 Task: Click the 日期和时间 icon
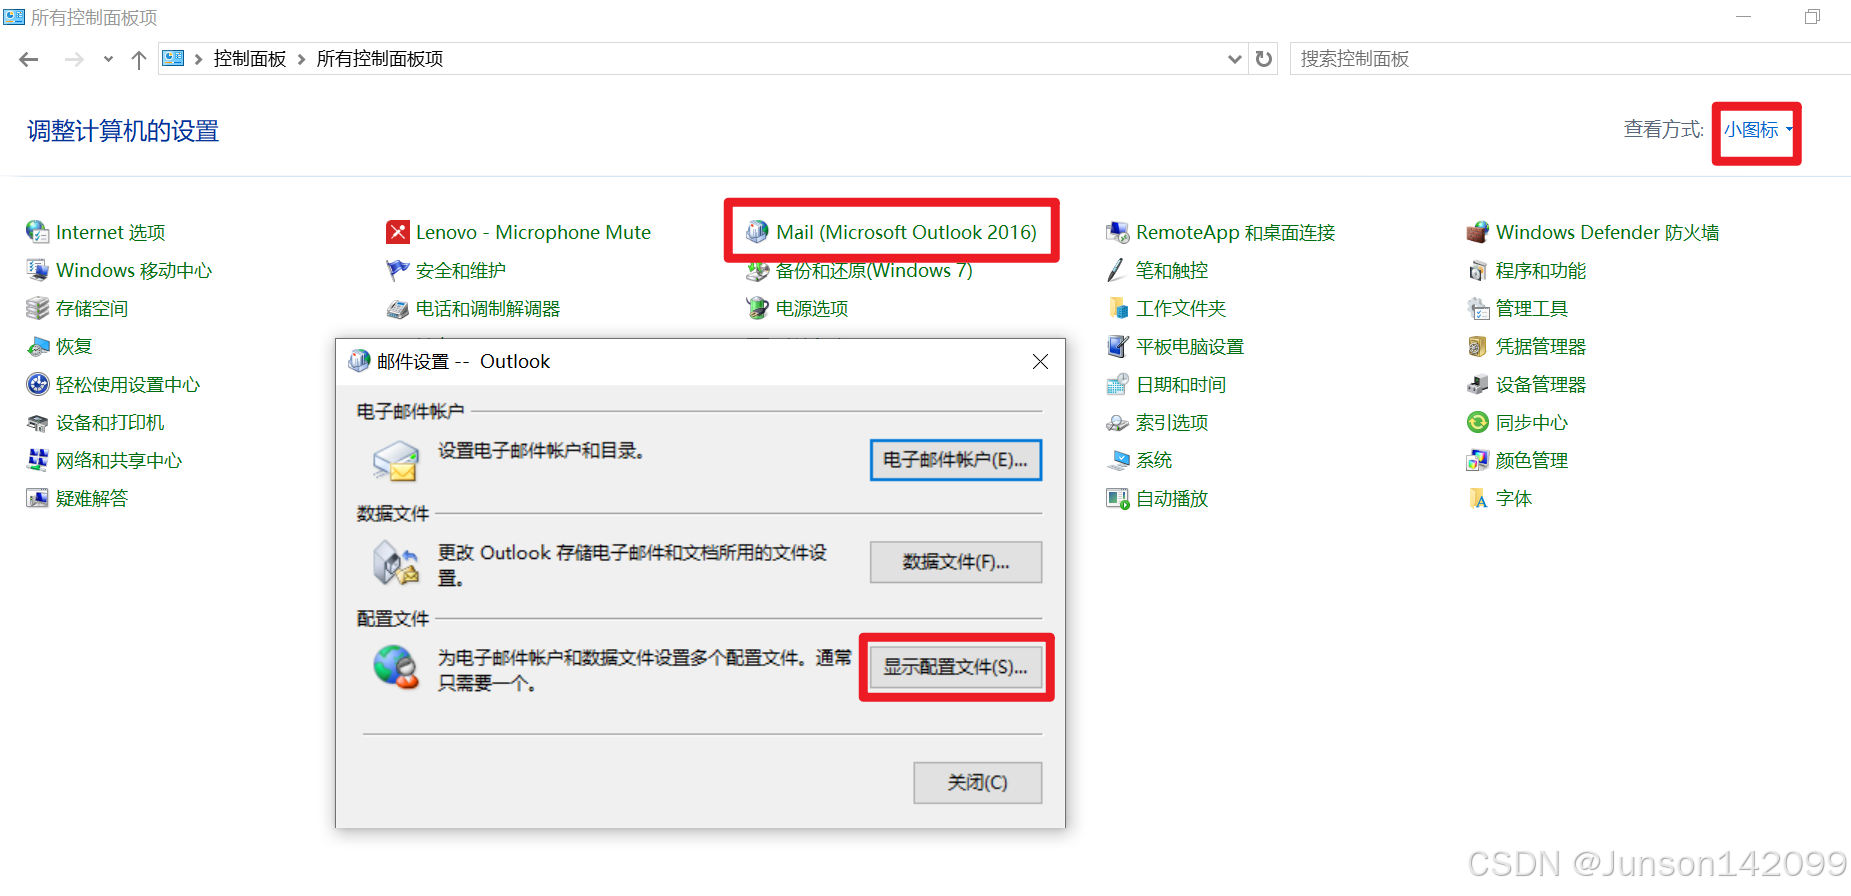tap(1117, 384)
